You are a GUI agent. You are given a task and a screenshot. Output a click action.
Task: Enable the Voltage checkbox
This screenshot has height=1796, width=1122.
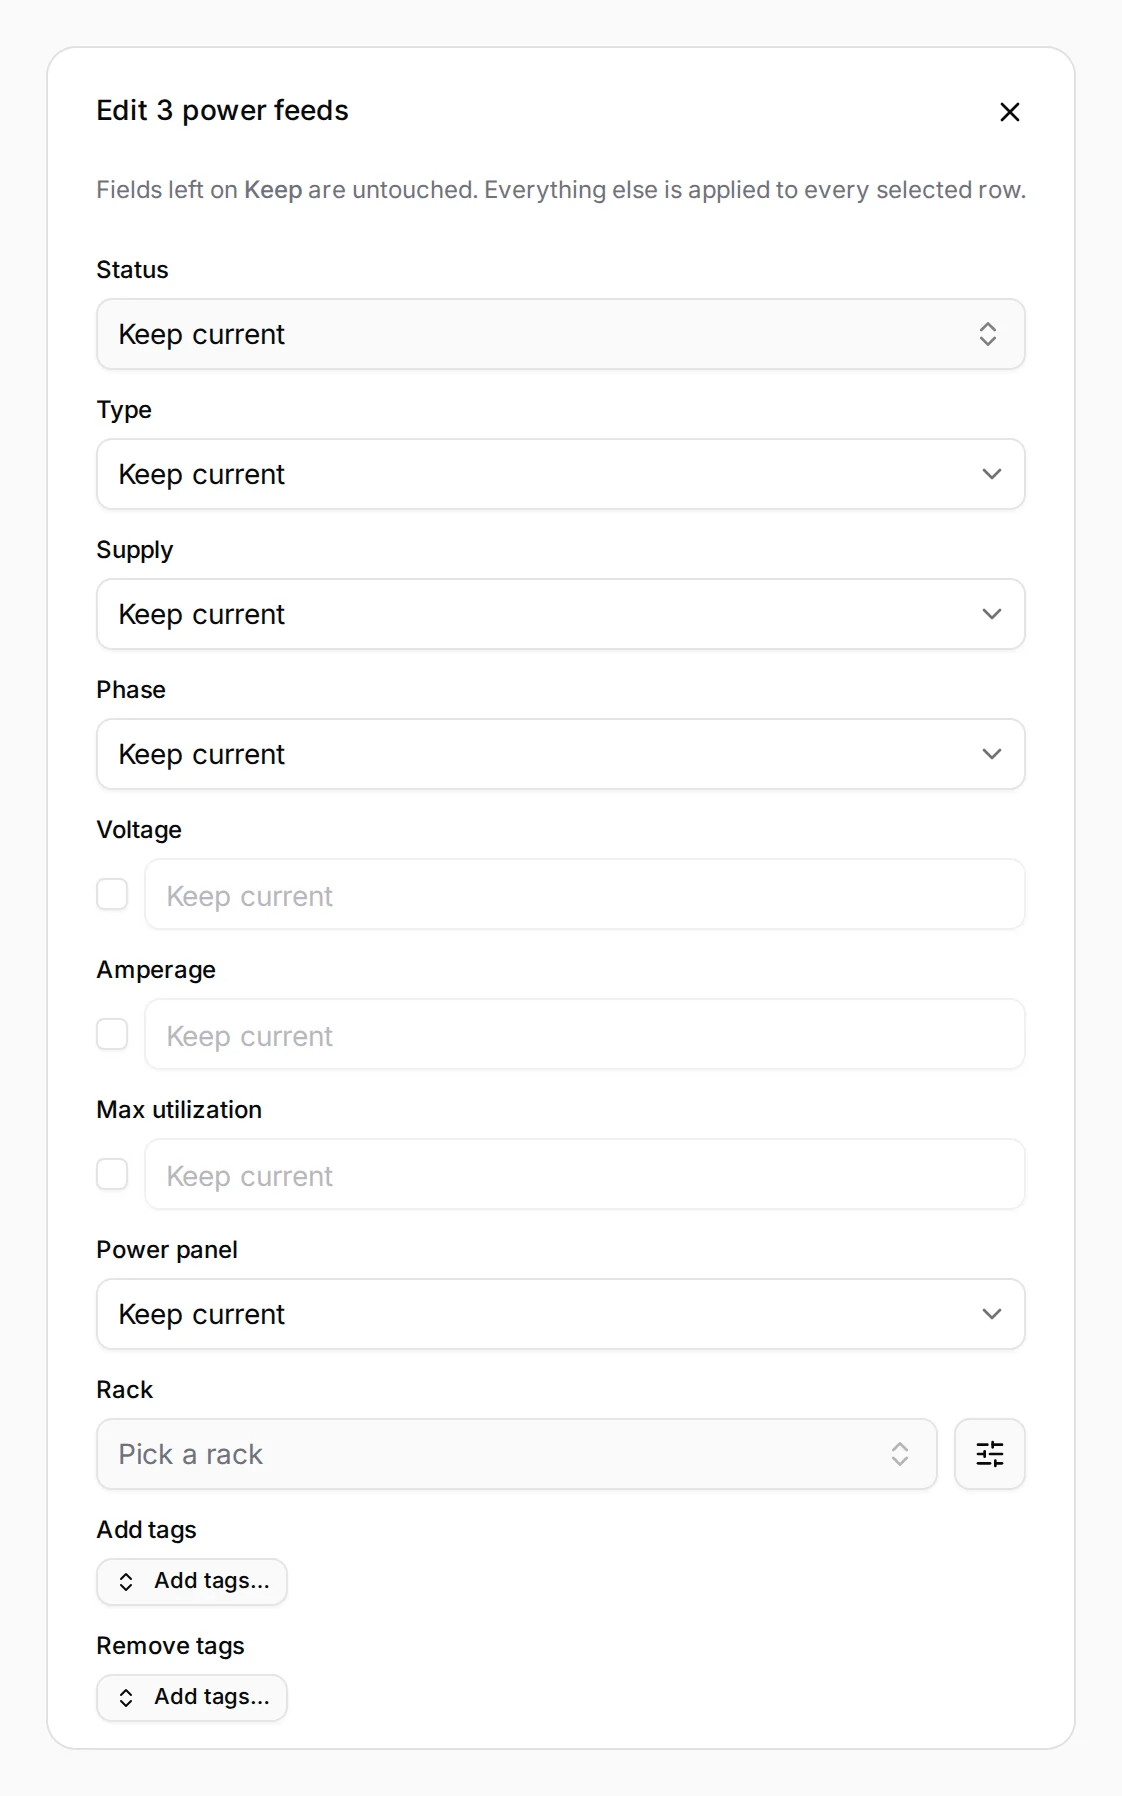pos(112,894)
